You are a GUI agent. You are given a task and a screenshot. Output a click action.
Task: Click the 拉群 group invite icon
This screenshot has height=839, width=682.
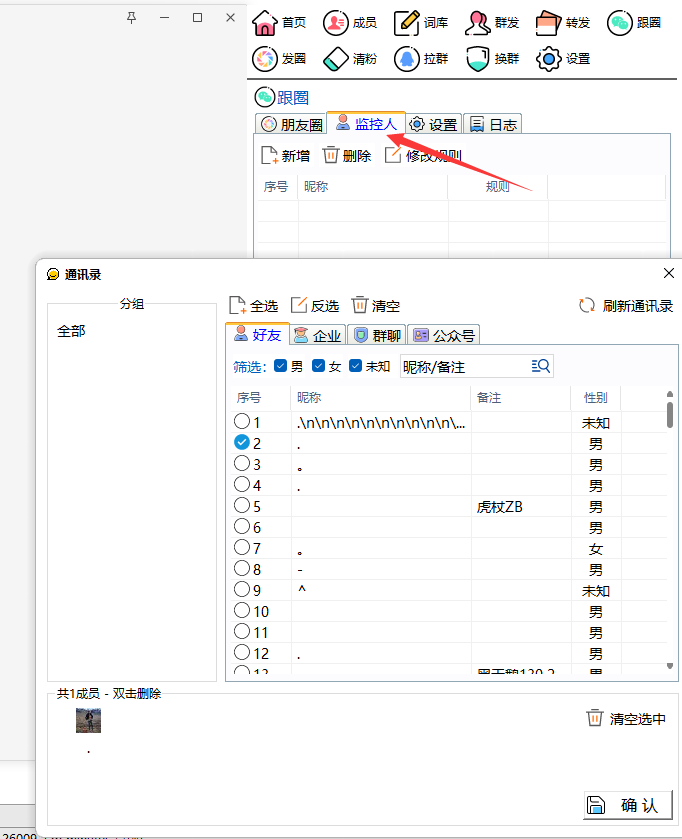406,58
